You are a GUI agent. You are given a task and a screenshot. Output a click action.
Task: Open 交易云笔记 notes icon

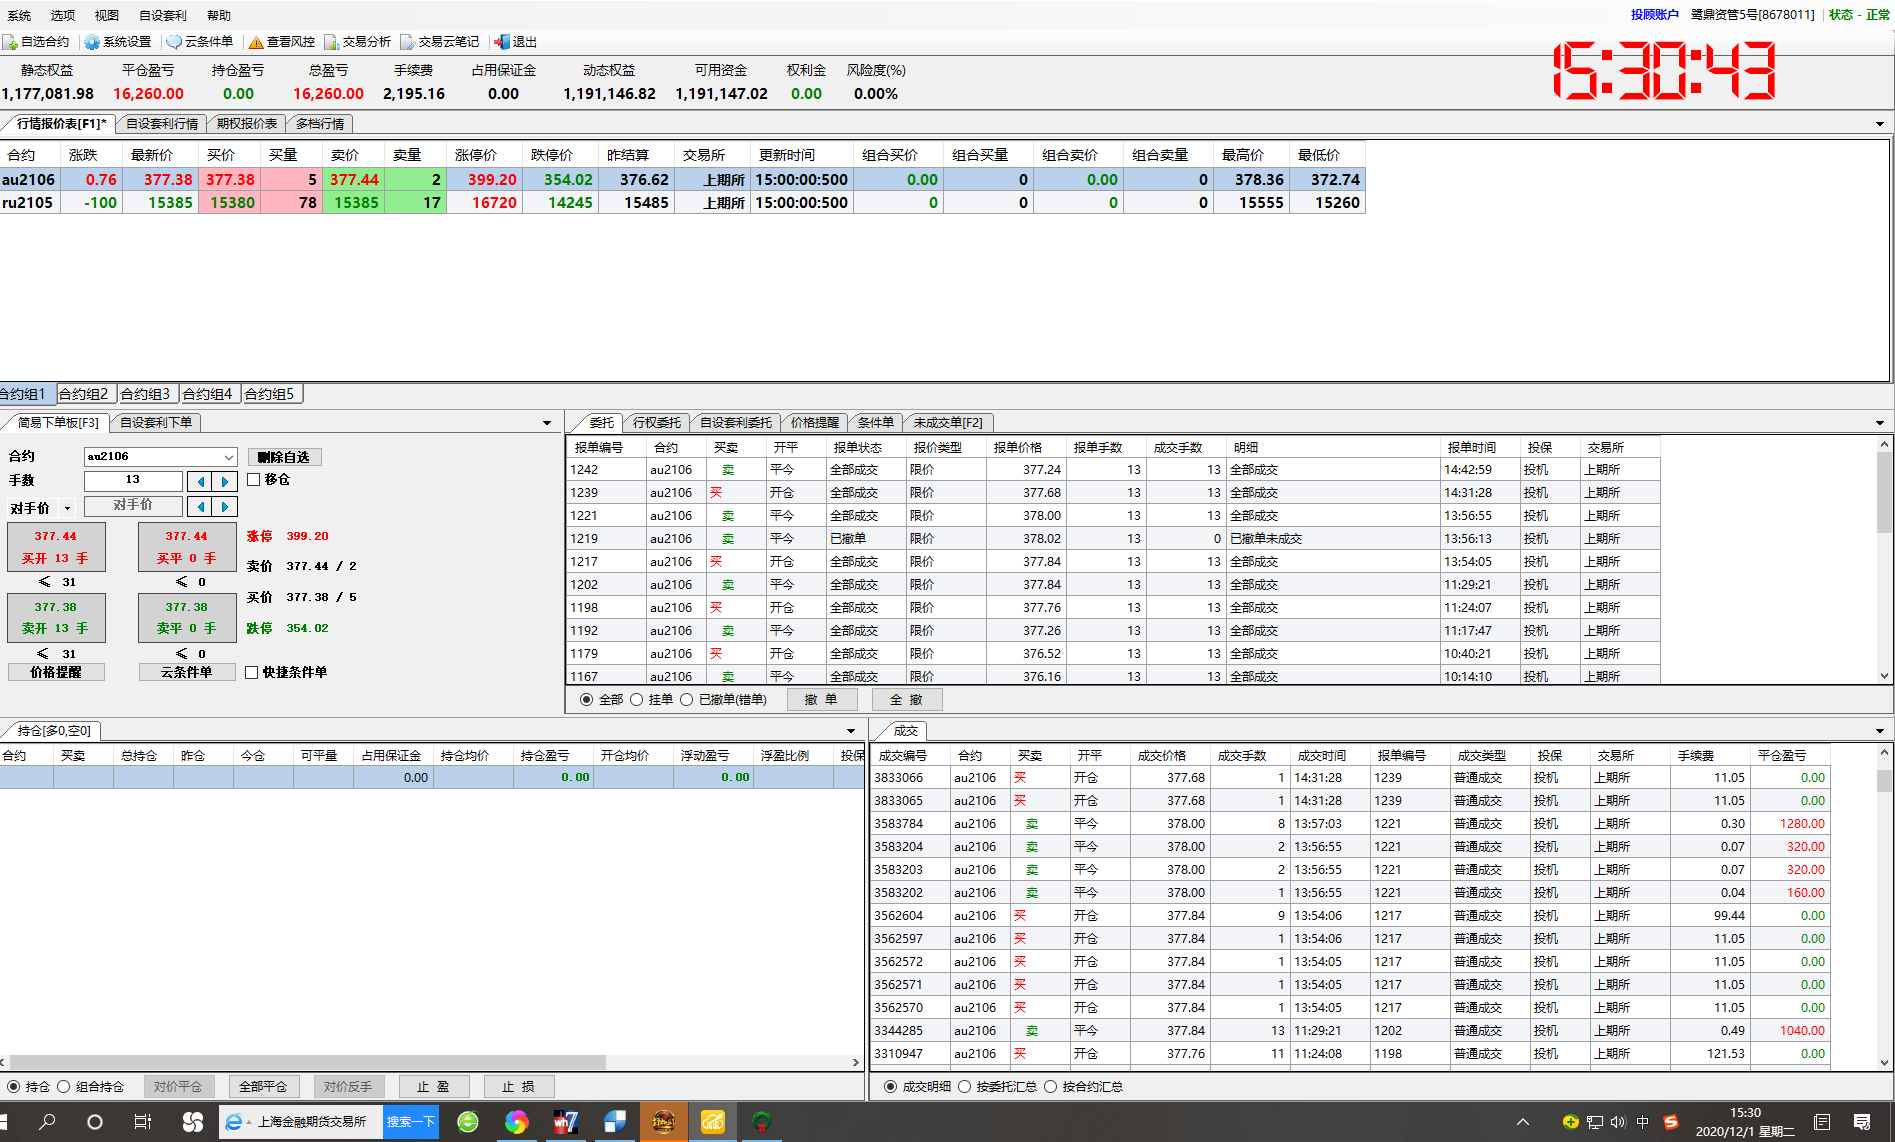tap(408, 42)
